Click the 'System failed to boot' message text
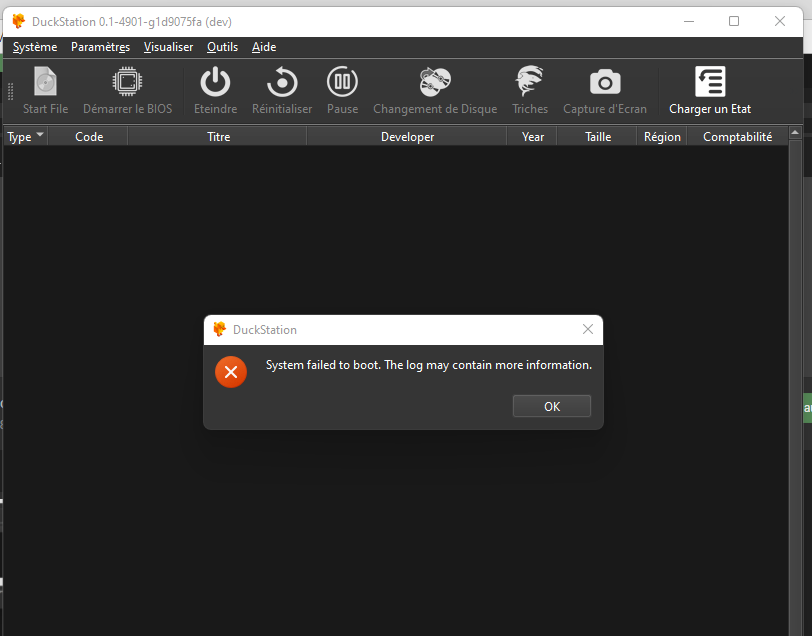Image resolution: width=812 pixels, height=636 pixels. [429, 365]
